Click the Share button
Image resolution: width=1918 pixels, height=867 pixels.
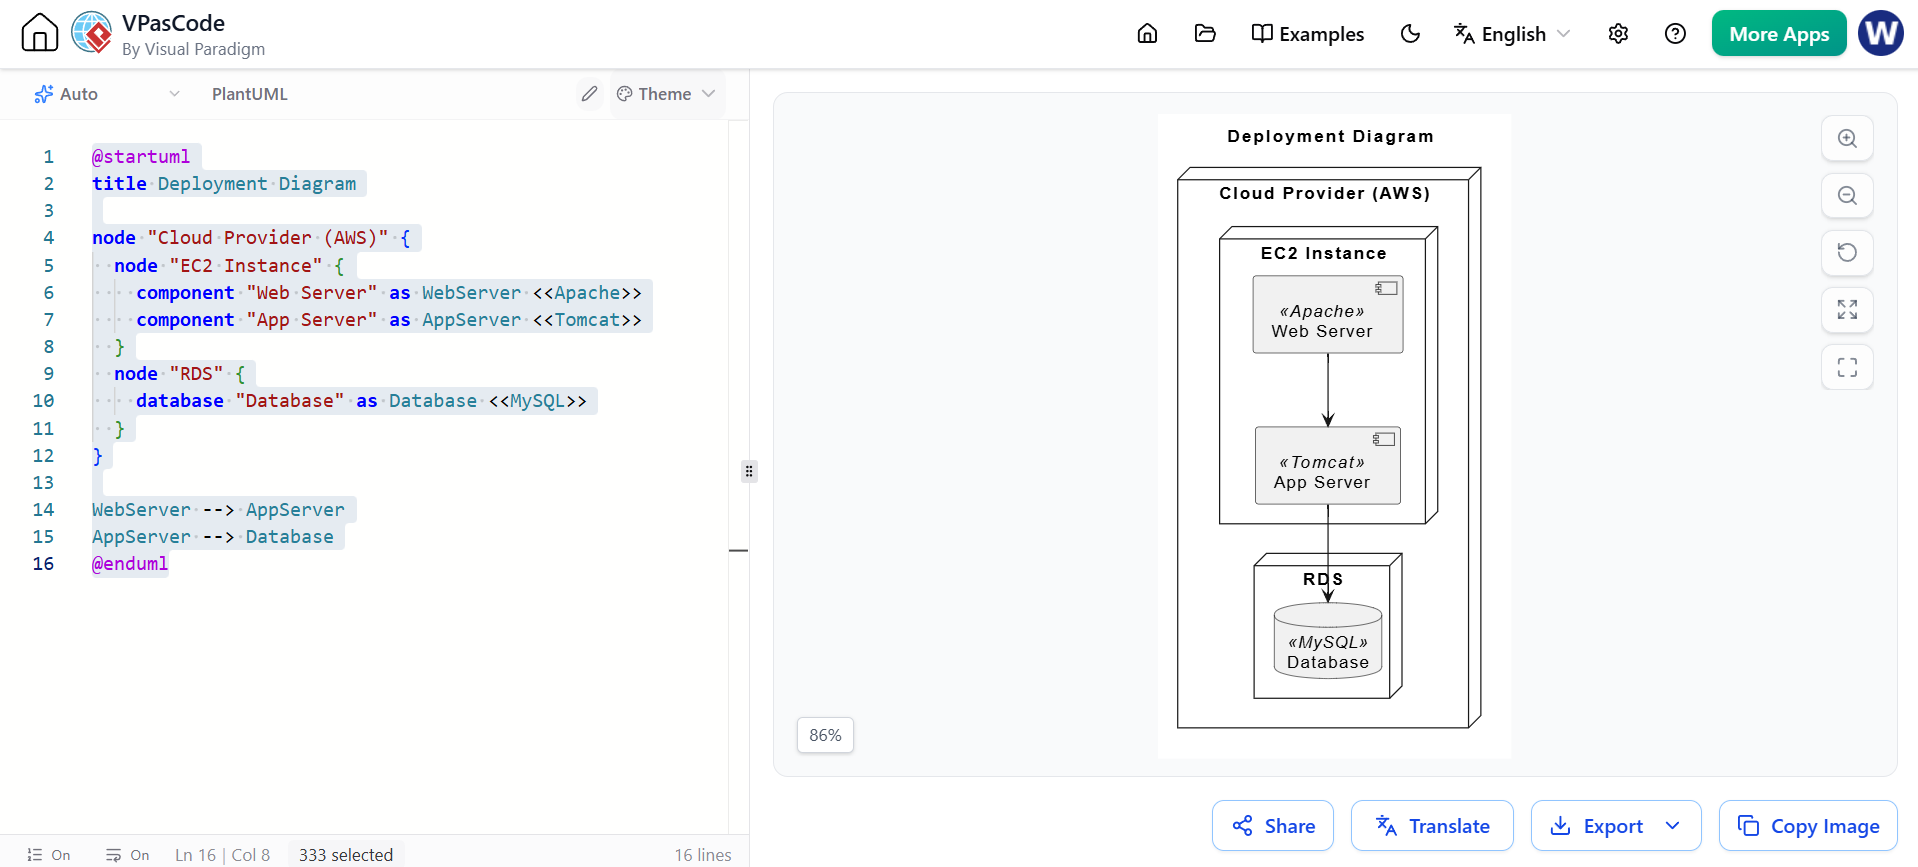click(x=1273, y=826)
